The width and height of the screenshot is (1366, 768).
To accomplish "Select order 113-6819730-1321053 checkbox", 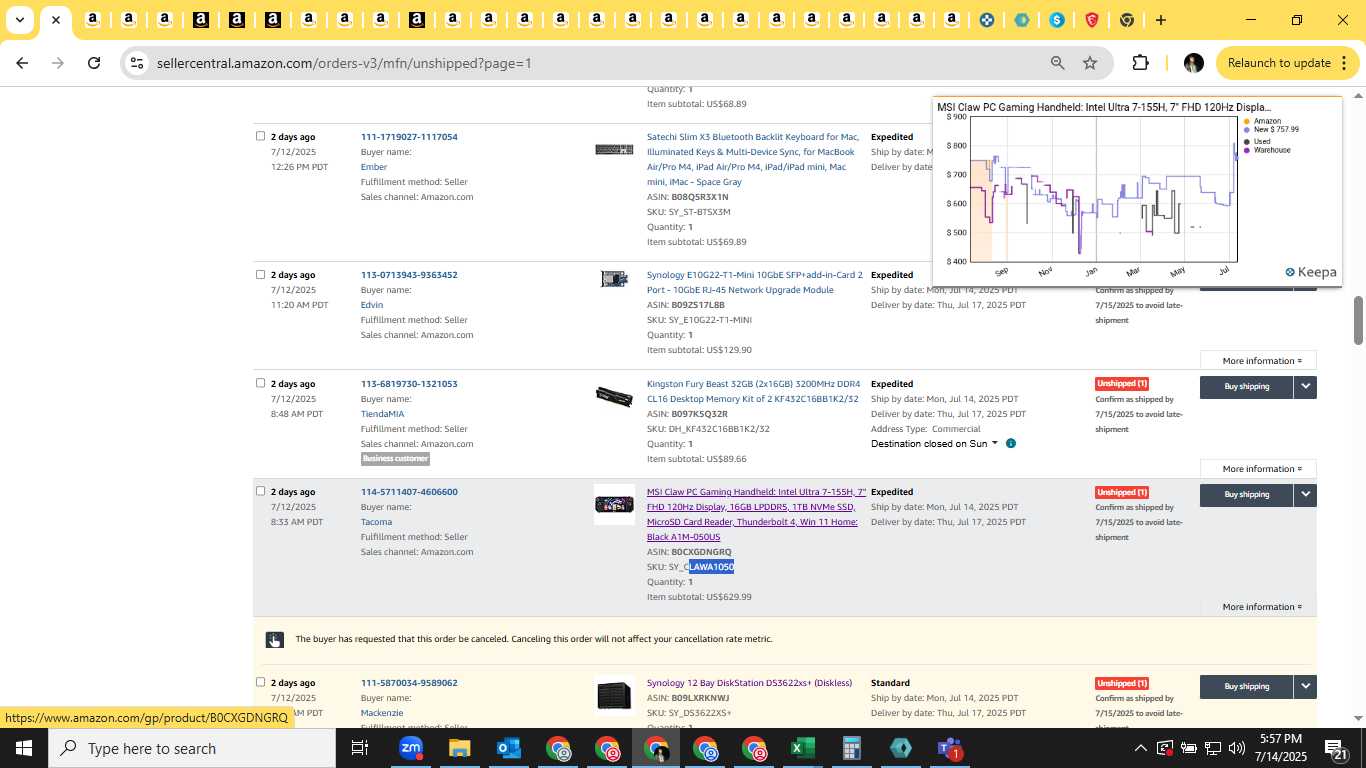I will [260, 383].
